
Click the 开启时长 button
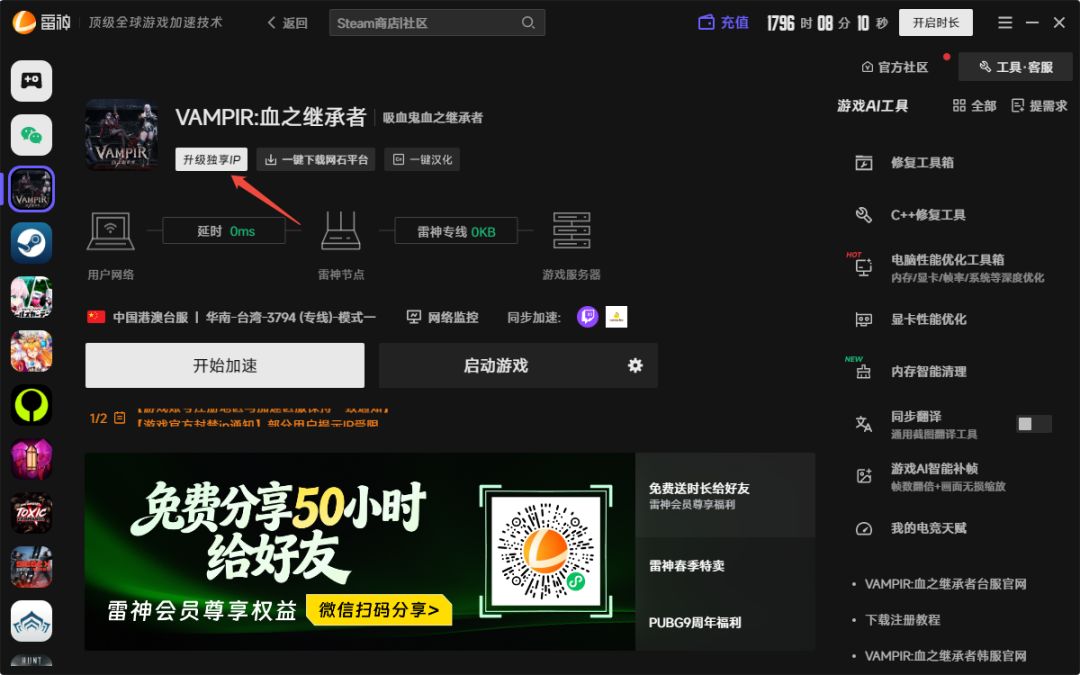coord(935,23)
